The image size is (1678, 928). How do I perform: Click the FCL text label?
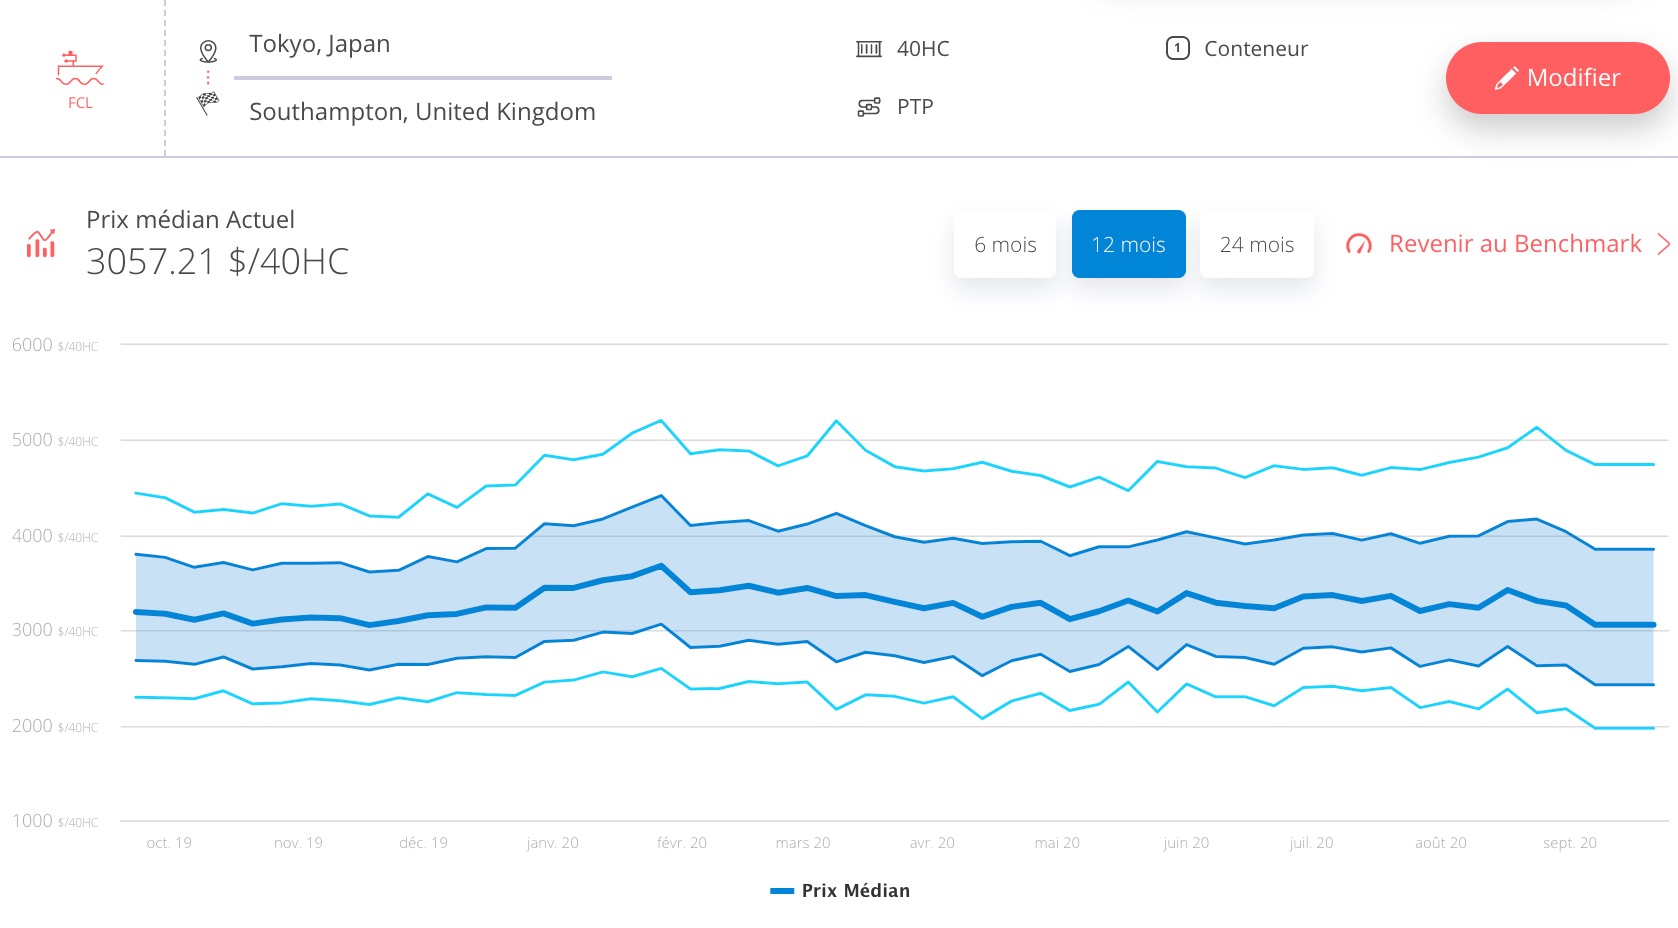(x=80, y=103)
